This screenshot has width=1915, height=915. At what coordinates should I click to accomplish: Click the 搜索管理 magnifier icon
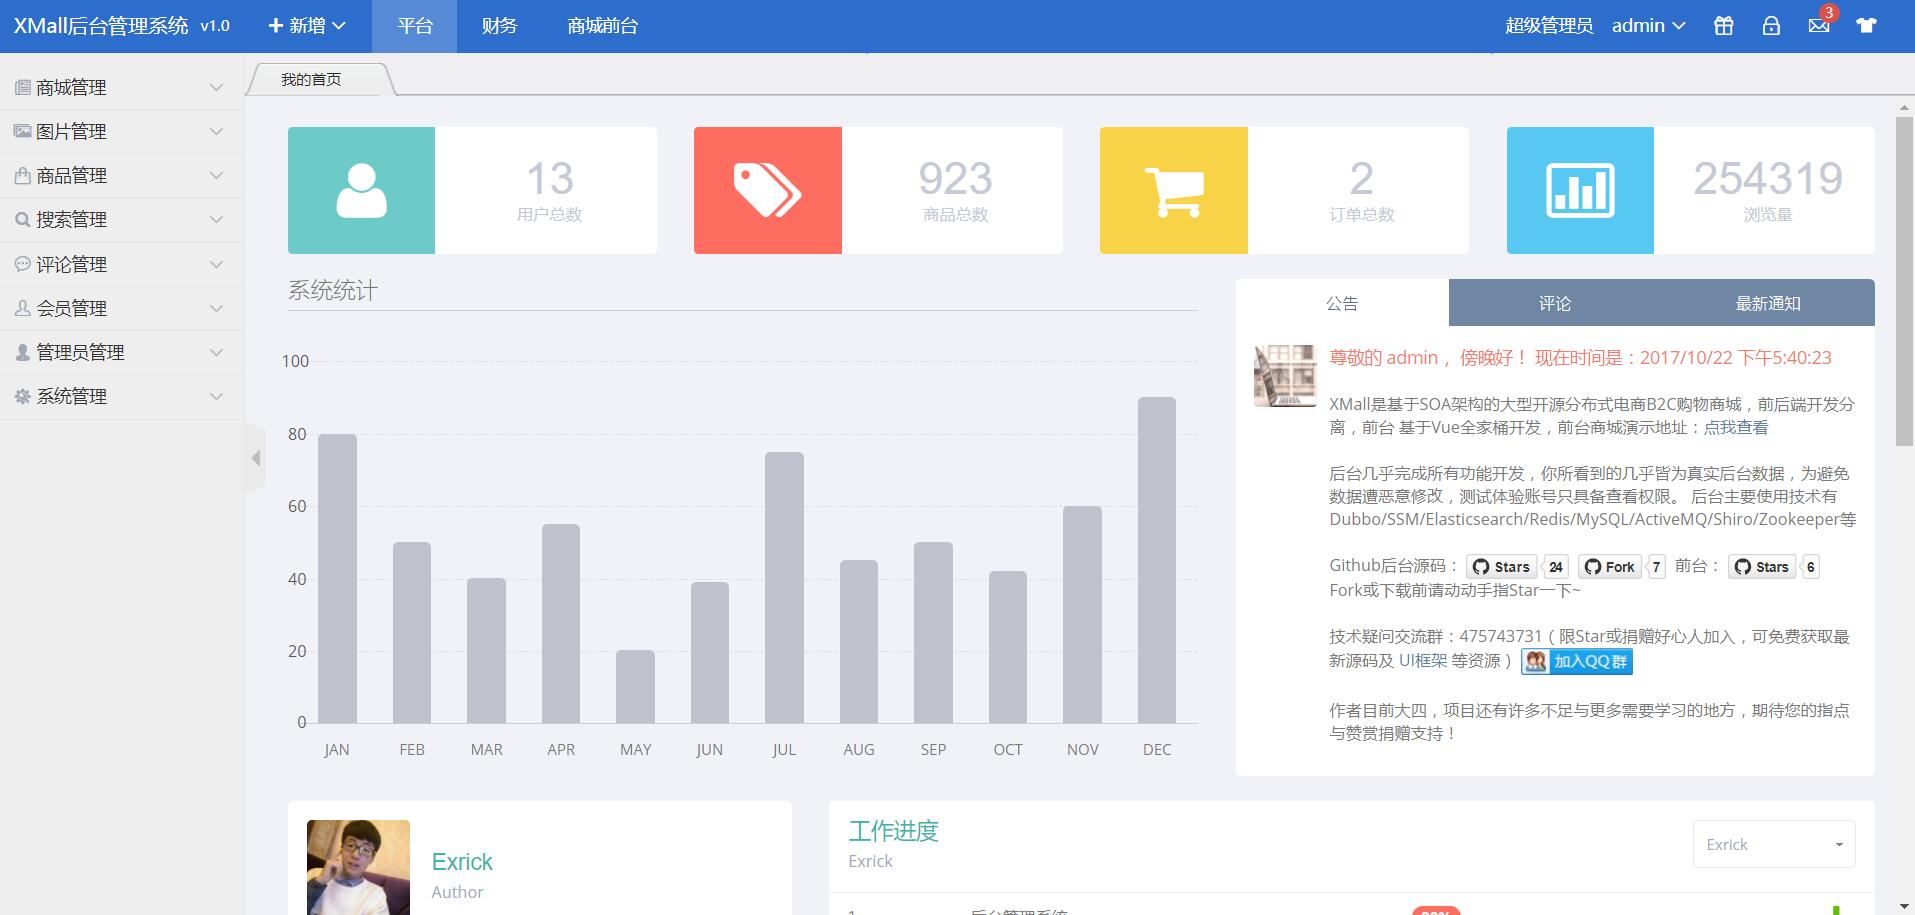22,219
